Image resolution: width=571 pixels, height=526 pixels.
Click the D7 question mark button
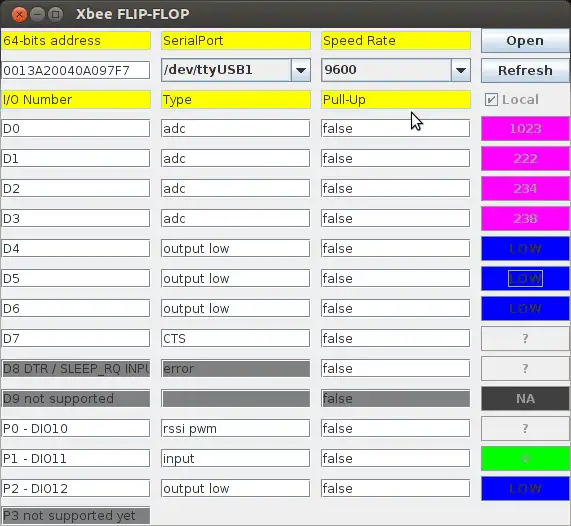point(525,338)
